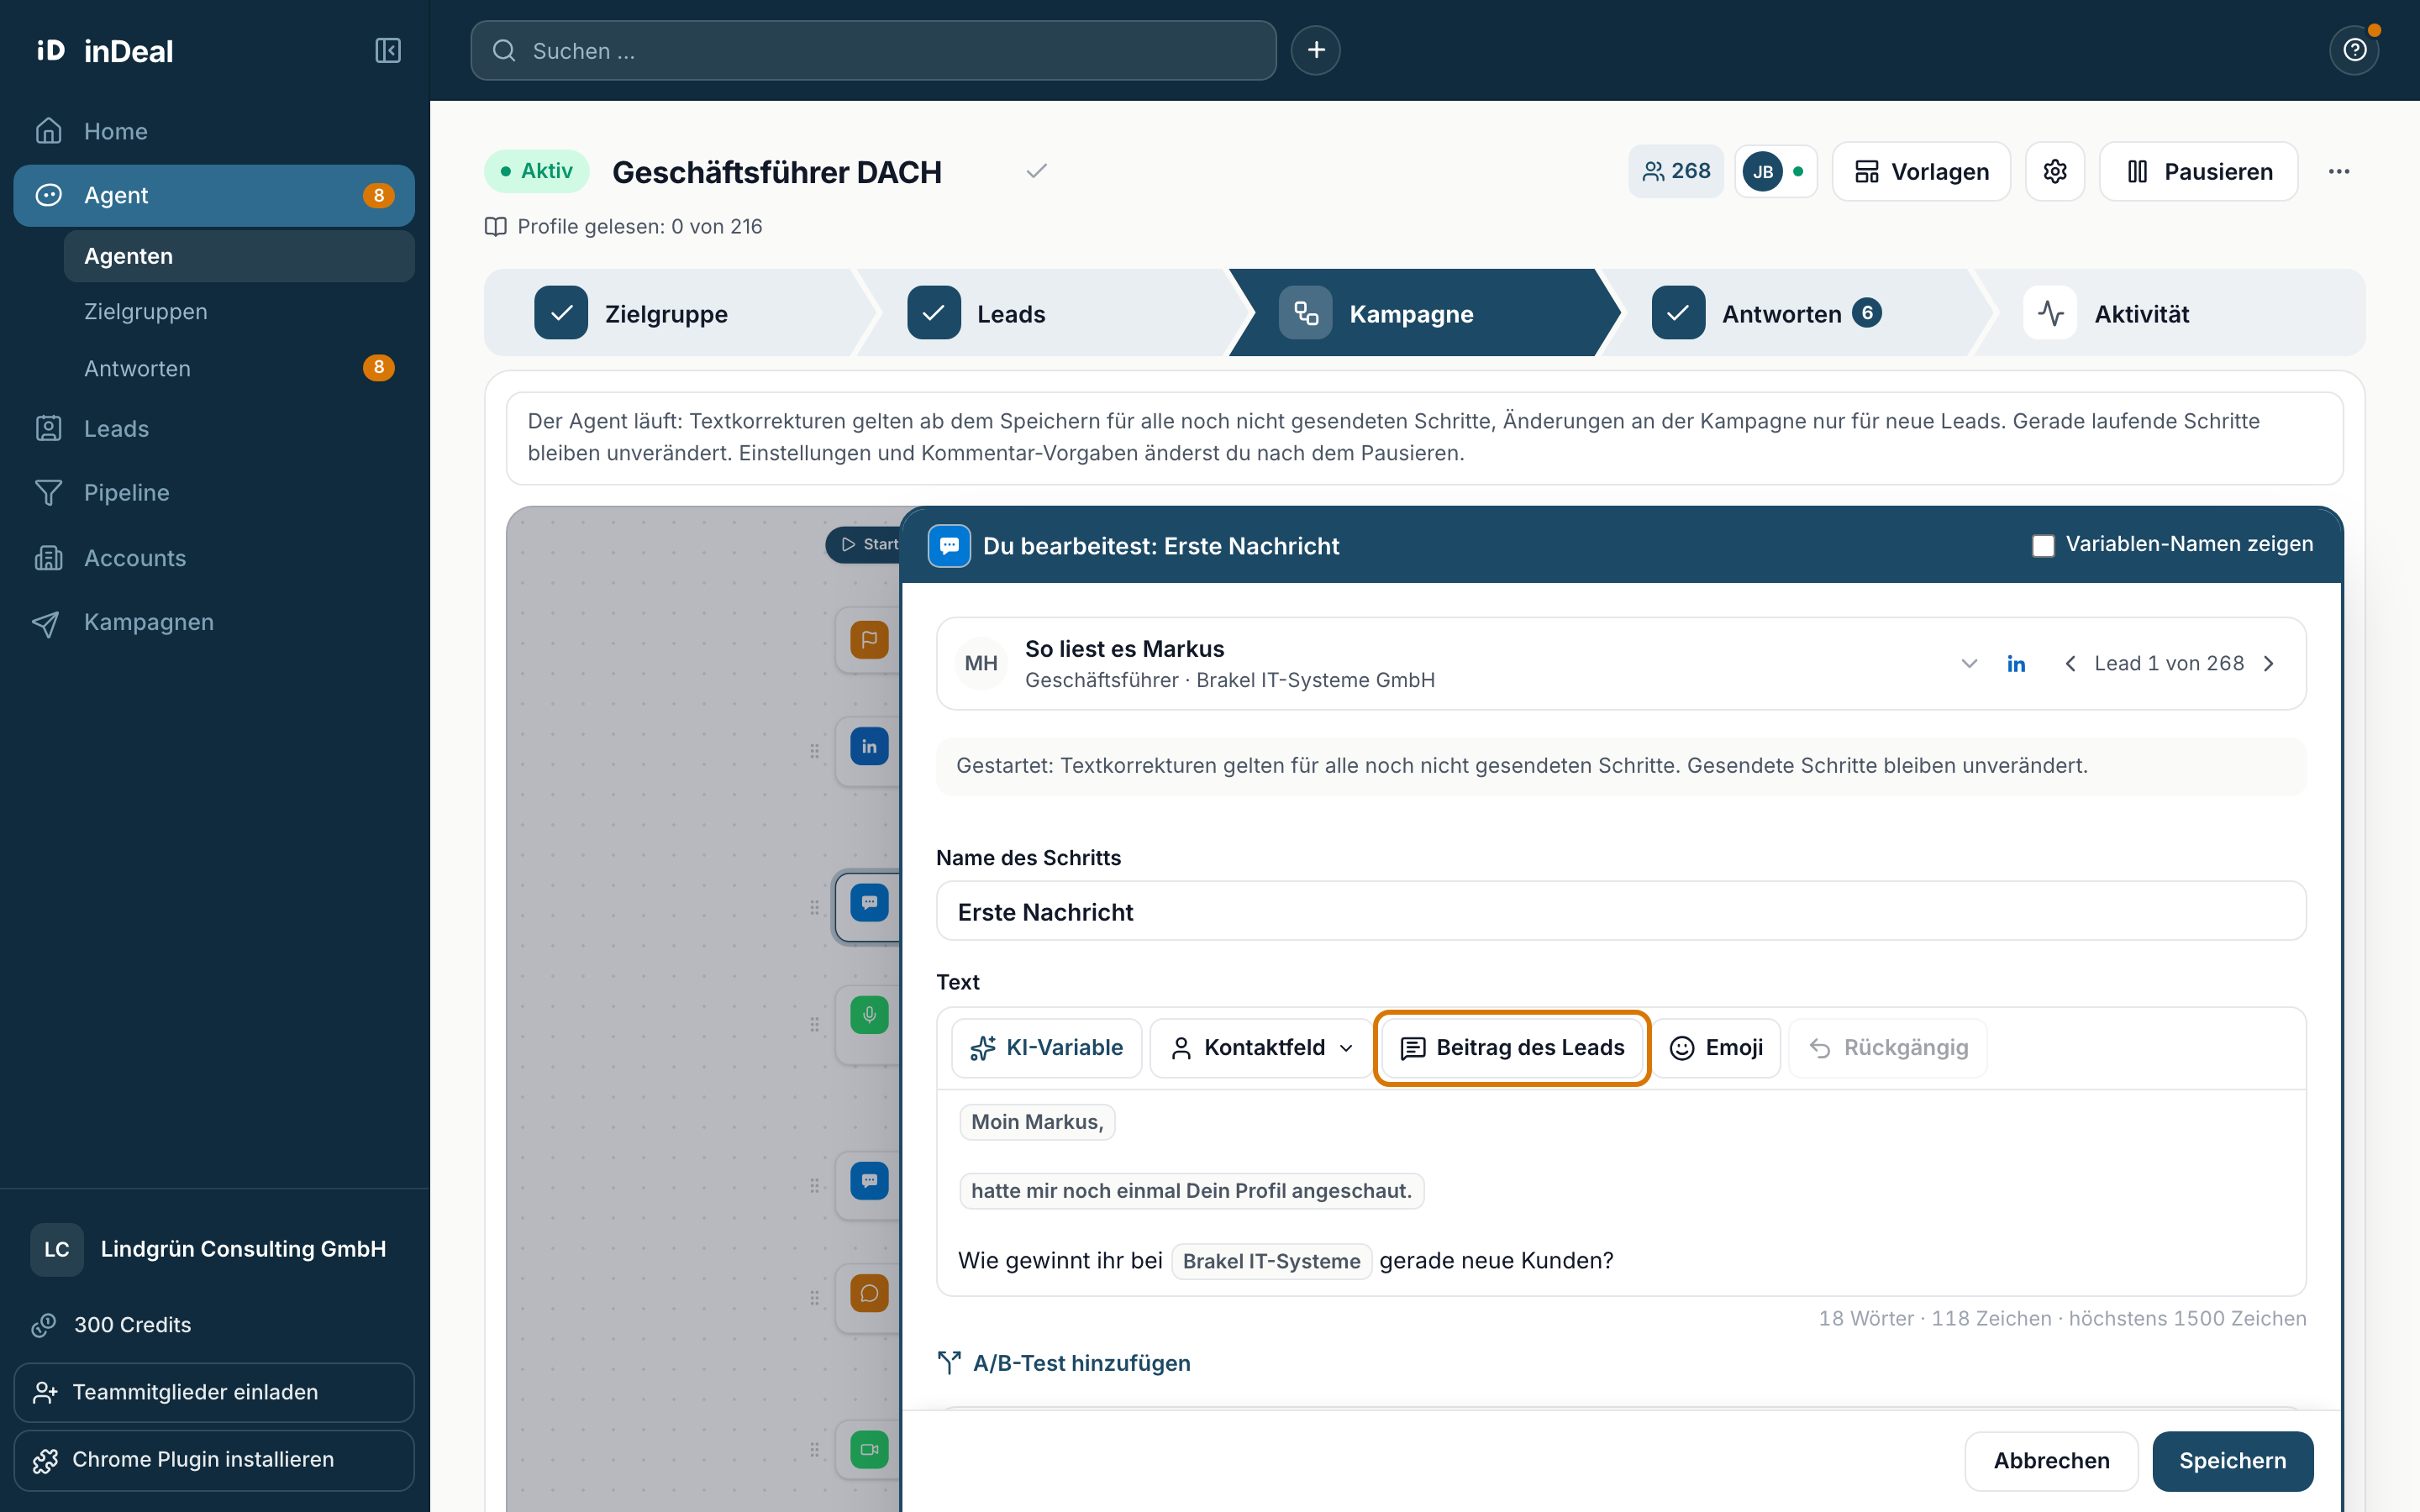Click Teammitglieder einladen button

(x=214, y=1392)
